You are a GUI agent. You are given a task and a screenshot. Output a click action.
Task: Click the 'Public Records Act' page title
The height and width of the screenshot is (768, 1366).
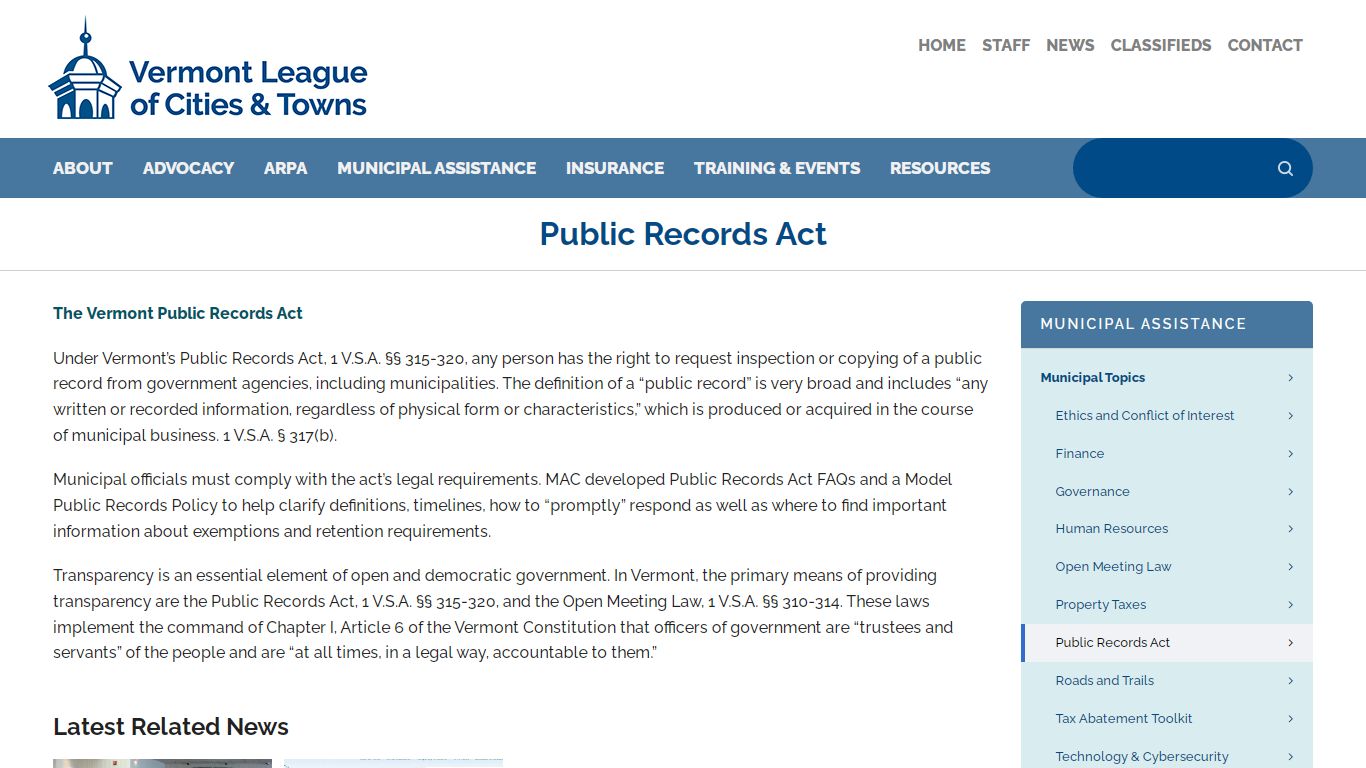(x=683, y=234)
